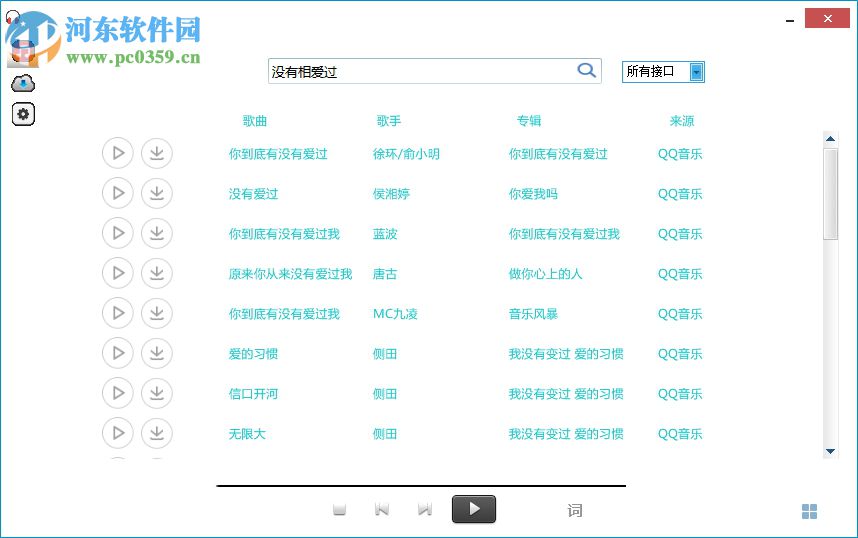
Task: Click artist name 唐古
Action: 385,274
